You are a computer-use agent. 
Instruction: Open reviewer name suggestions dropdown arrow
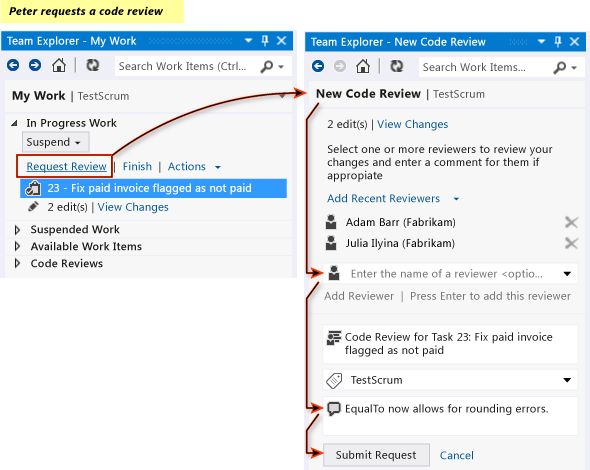click(567, 274)
